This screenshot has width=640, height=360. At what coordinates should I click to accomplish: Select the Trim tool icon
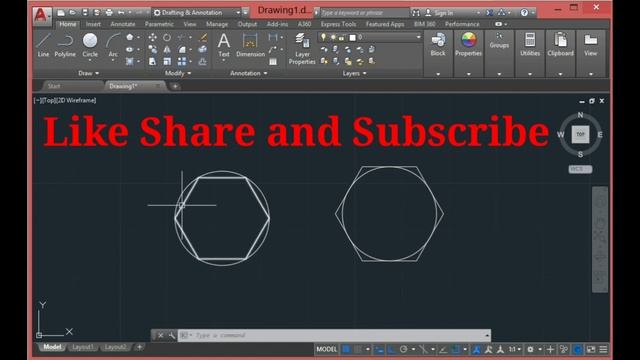pyautogui.click(x=182, y=37)
